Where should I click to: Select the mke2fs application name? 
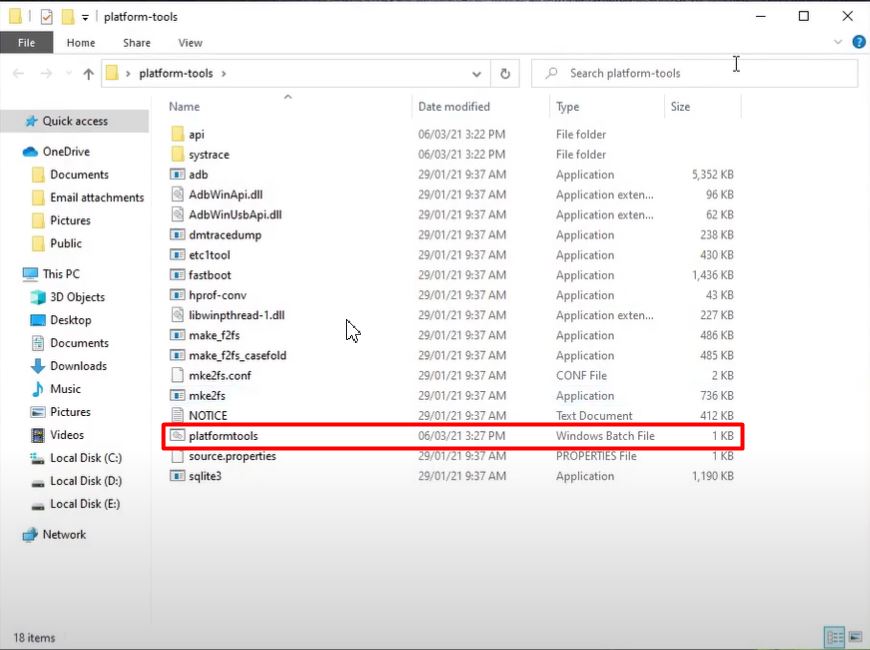207,396
